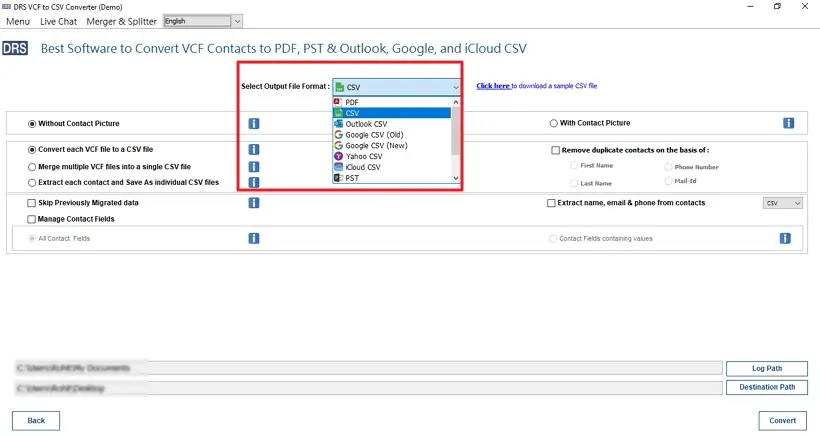Click info icon beside Contact Fields containing values

point(785,238)
